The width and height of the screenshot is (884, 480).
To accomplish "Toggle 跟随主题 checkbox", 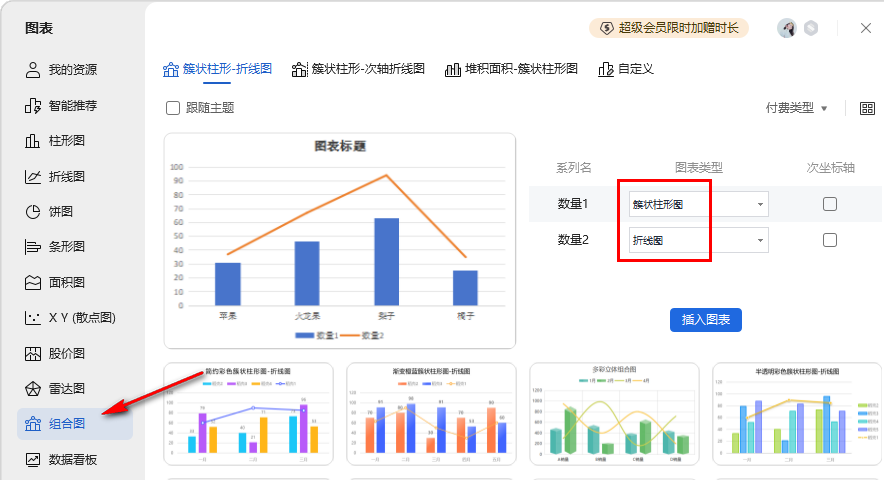I will coord(173,108).
